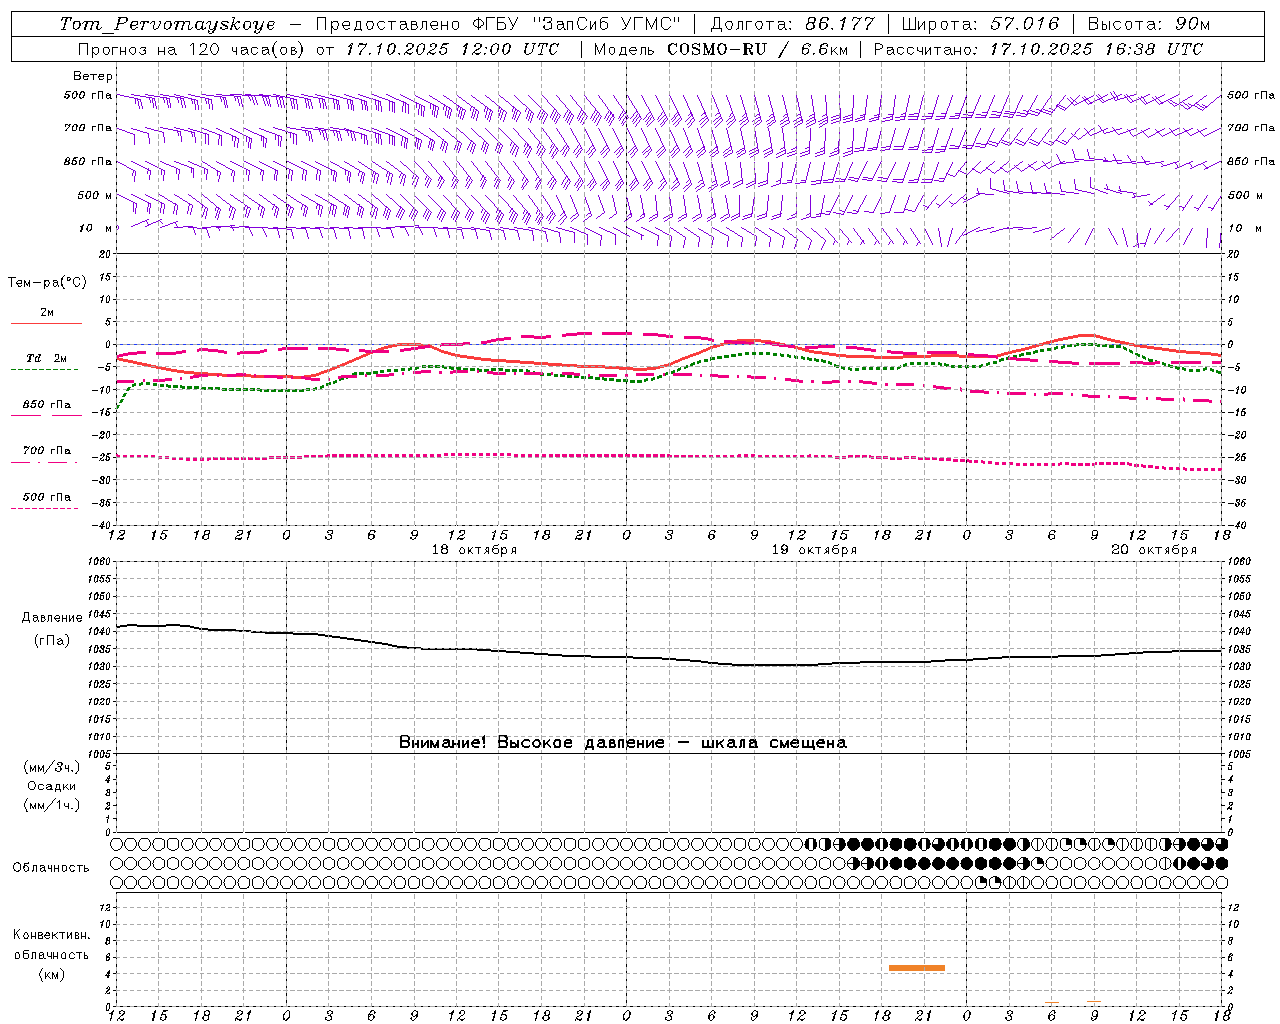Click the Давление panel label
This screenshot has width=1280, height=1024.
[52, 618]
